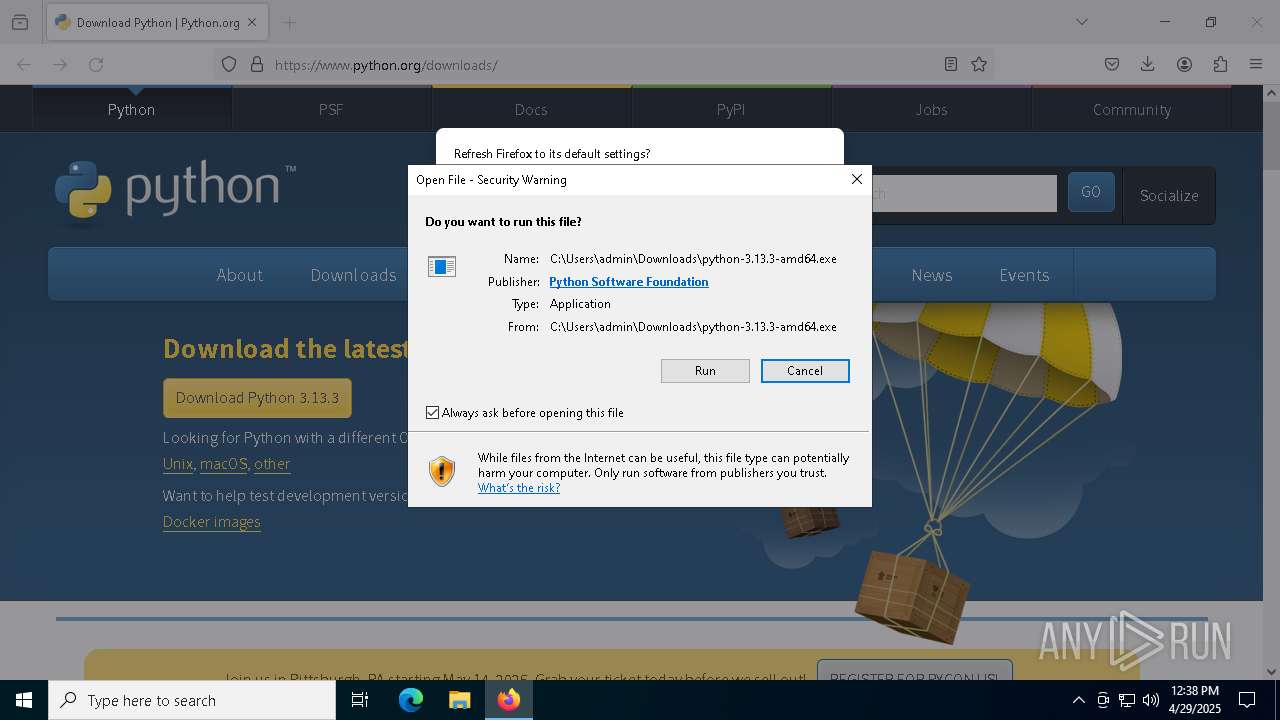Select the Events navigation menu
1280x720 pixels.
[1024, 275]
